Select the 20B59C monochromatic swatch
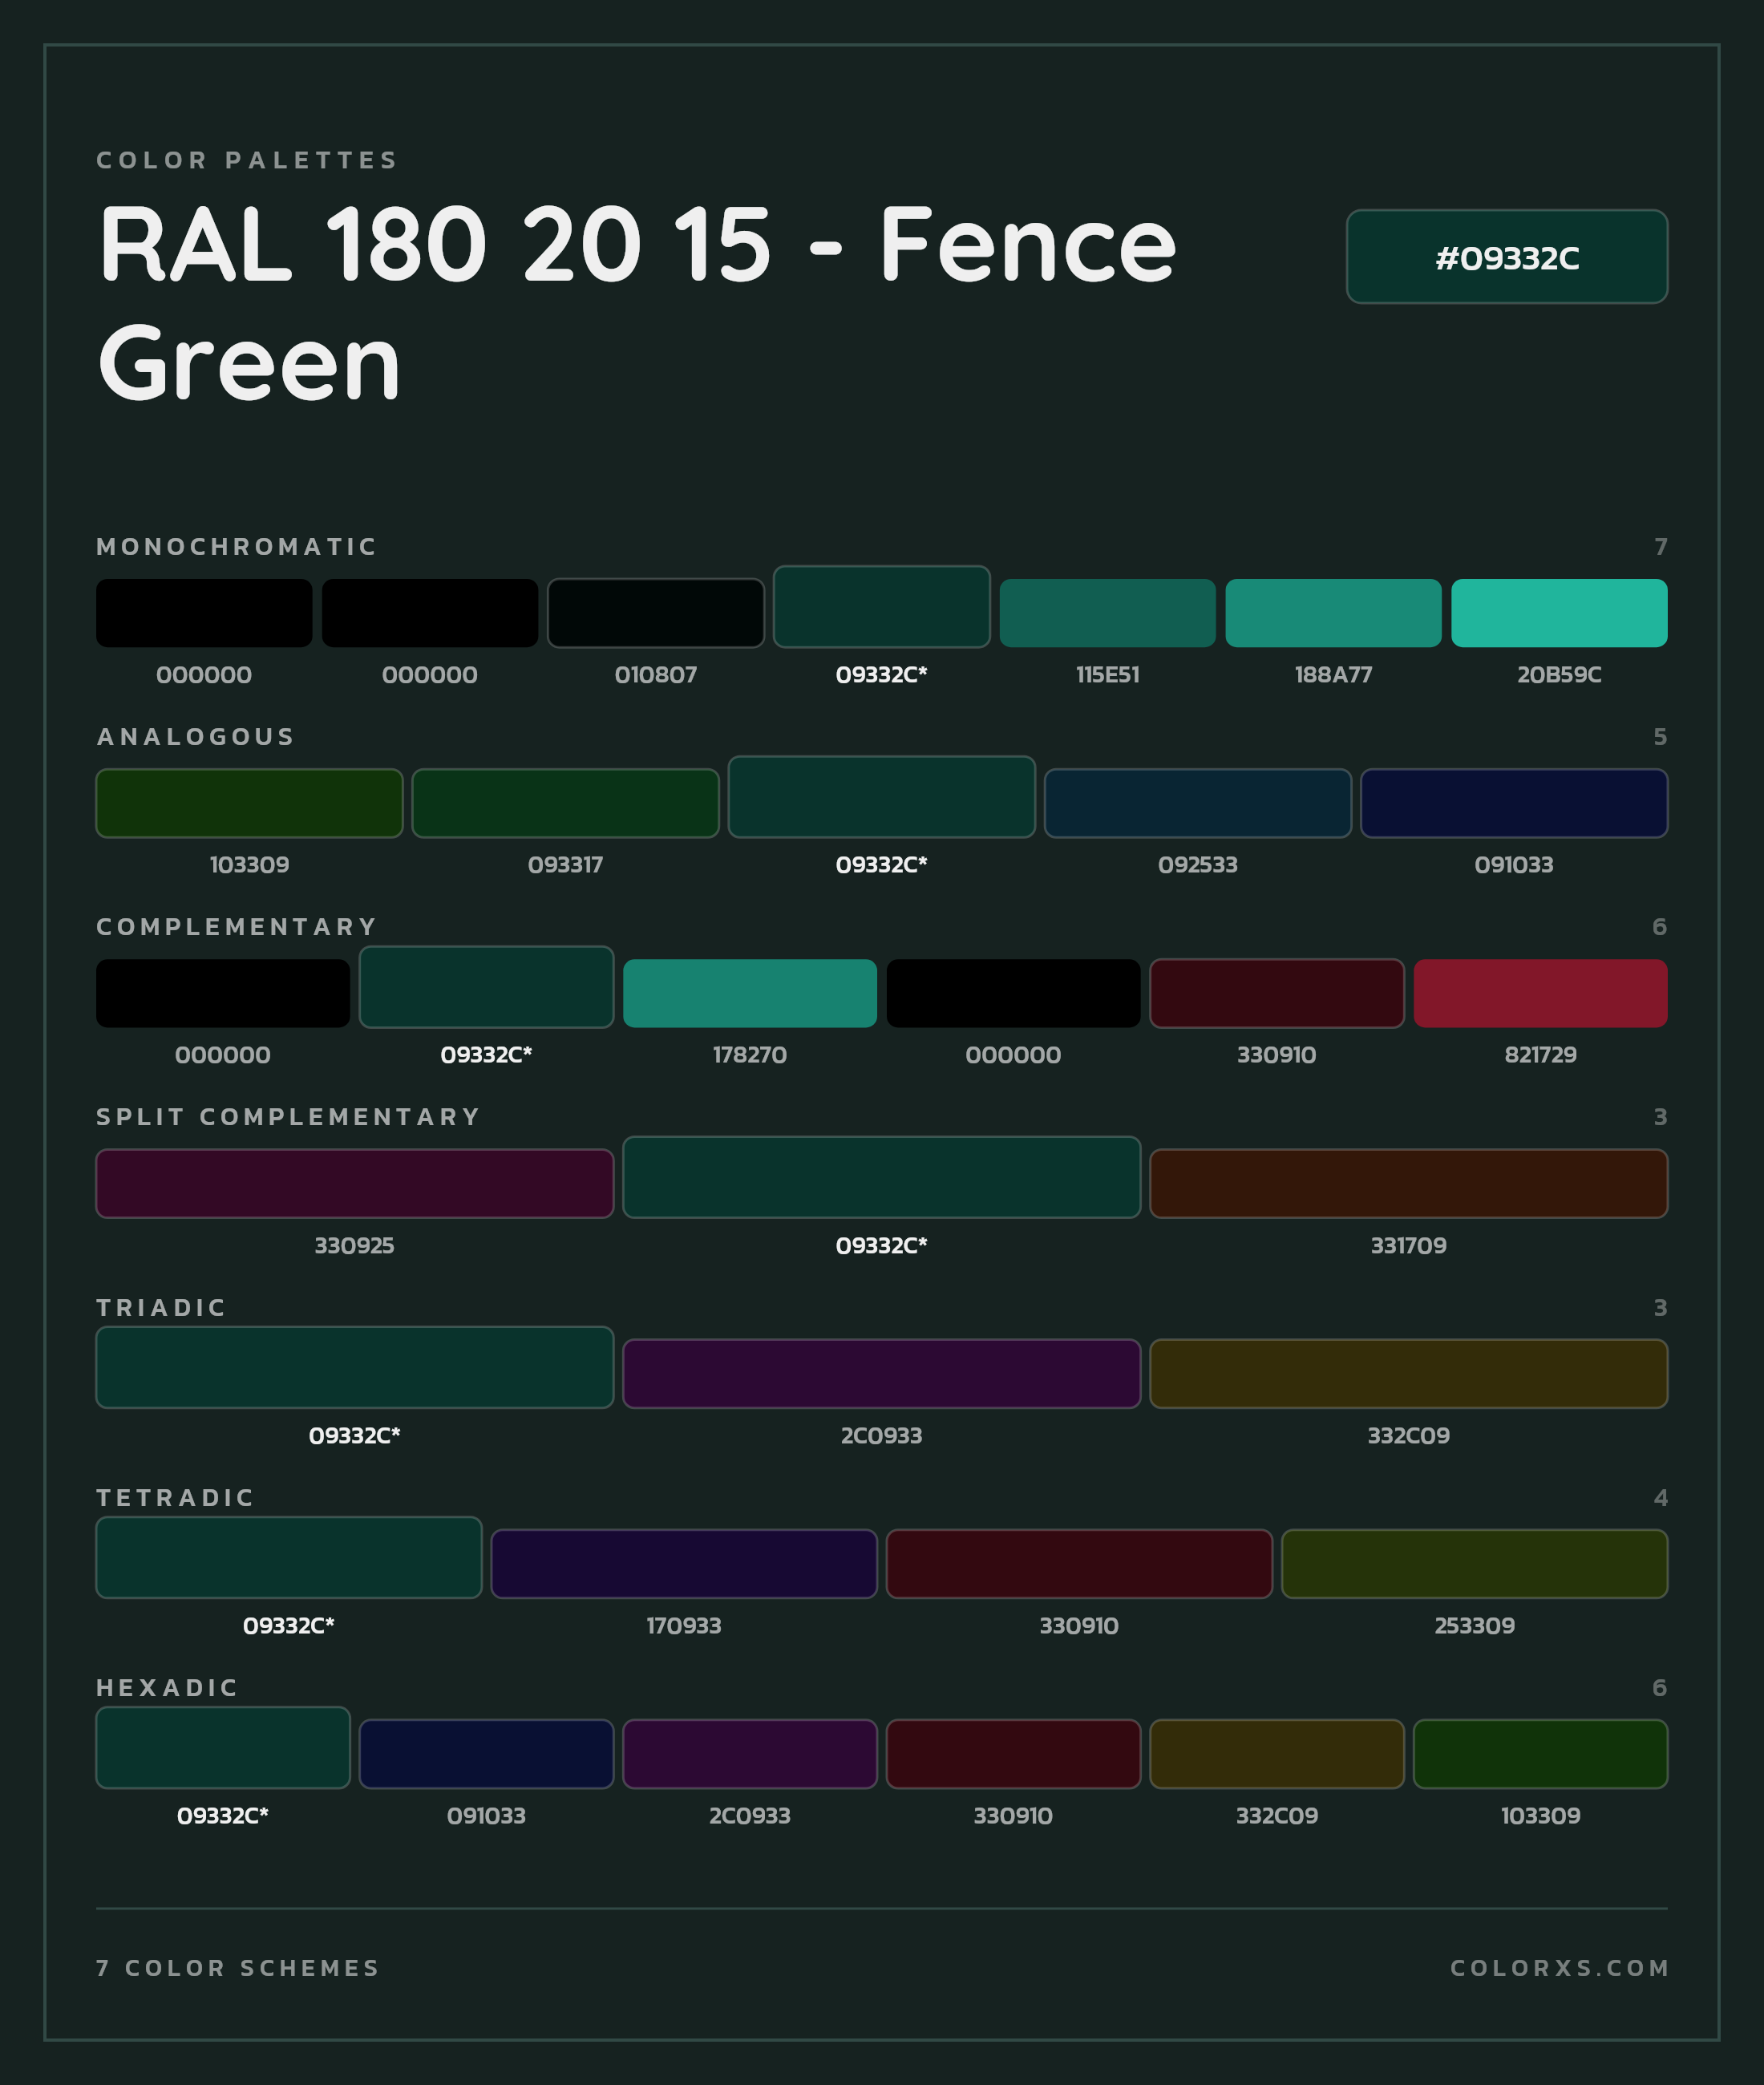The height and width of the screenshot is (2085, 1764). coord(1559,613)
